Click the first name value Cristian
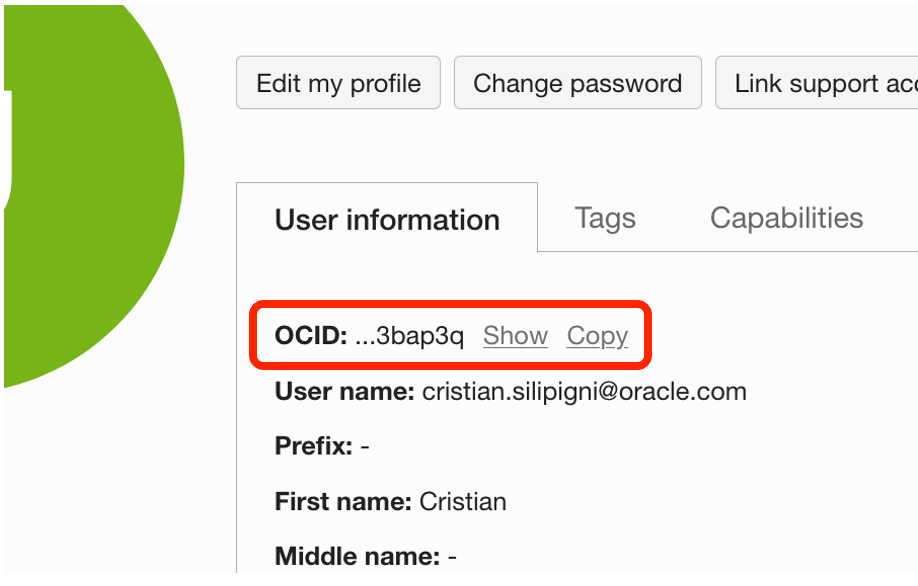918x586 pixels. (462, 501)
